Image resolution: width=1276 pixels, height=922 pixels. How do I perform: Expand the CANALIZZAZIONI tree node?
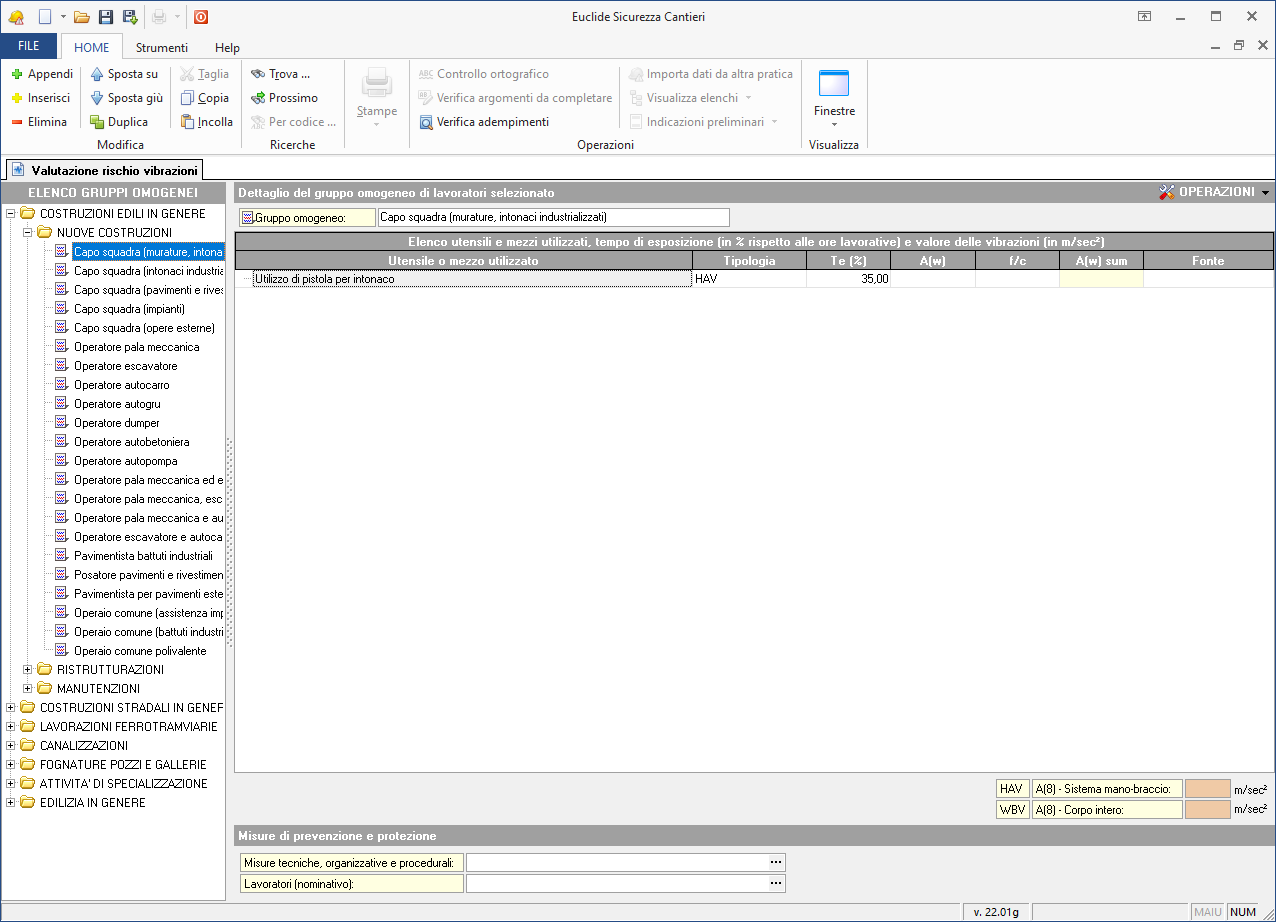[11, 746]
